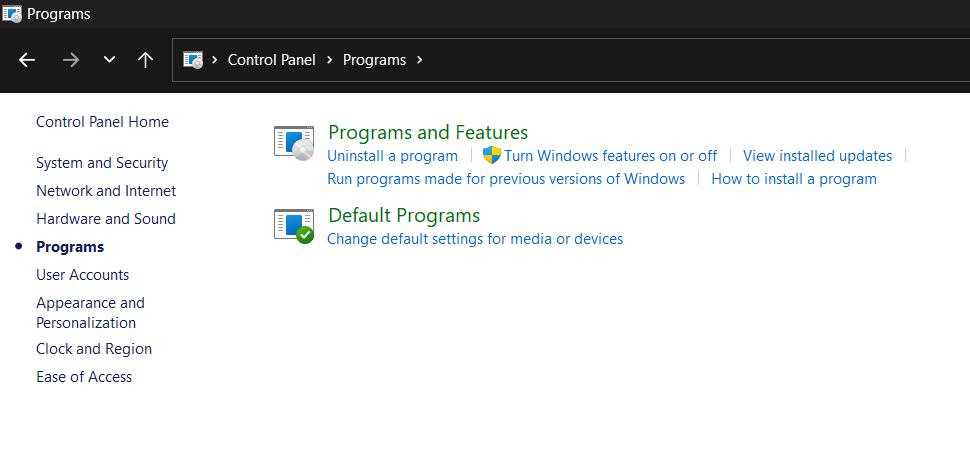Image resolution: width=970 pixels, height=456 pixels.
Task: Open Hardware and Sound category
Action: (106, 218)
